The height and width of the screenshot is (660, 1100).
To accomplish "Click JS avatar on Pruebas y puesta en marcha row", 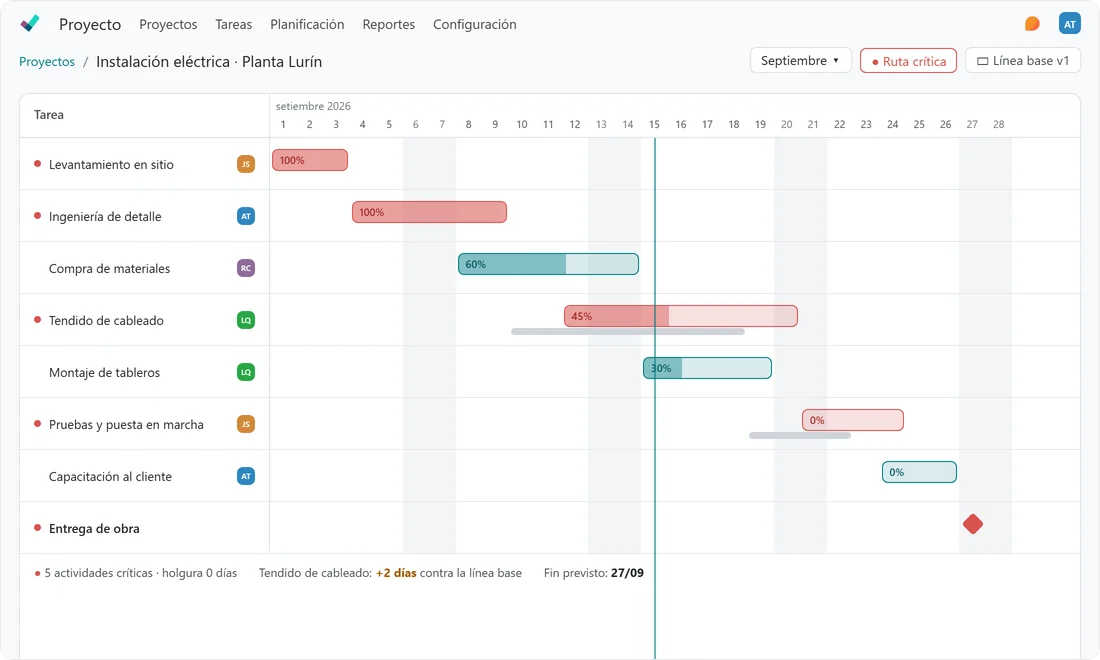I will point(246,424).
